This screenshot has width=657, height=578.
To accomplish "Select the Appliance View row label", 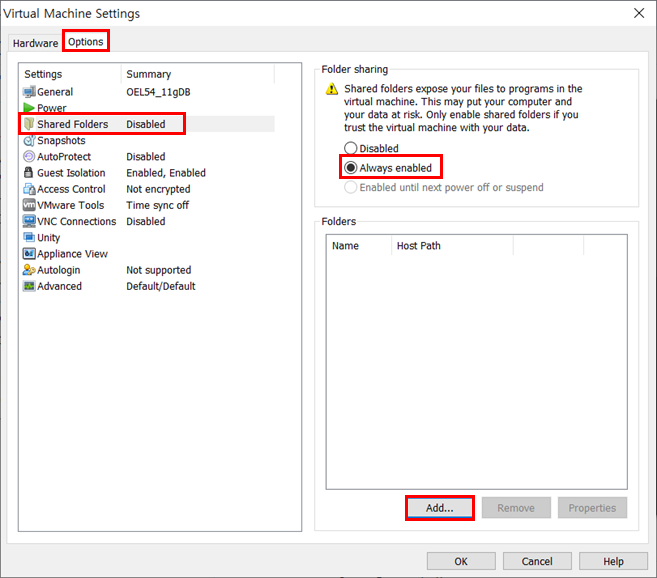I will pos(72,254).
